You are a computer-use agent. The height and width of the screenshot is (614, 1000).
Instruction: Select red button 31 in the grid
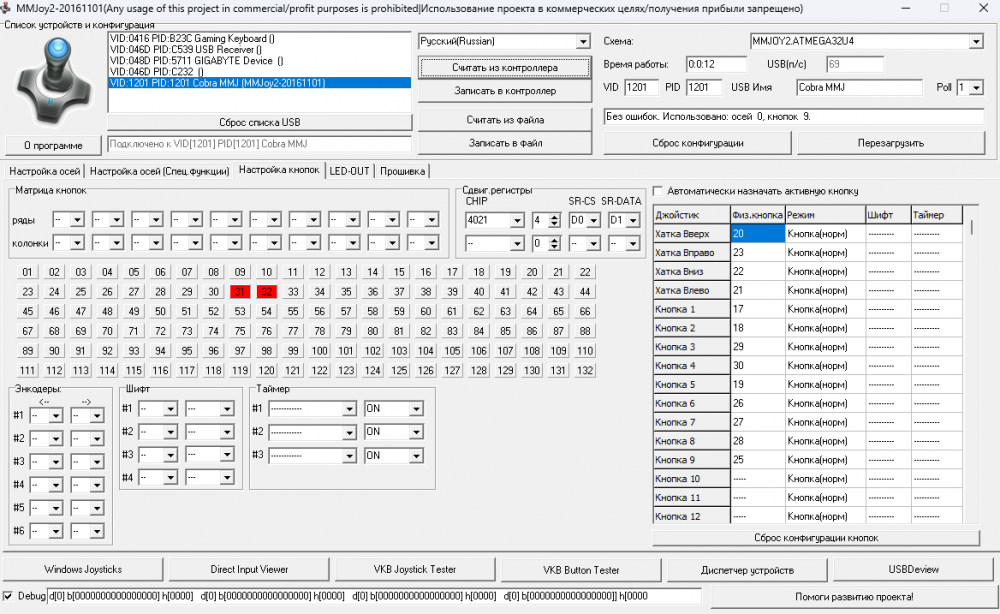[240, 292]
